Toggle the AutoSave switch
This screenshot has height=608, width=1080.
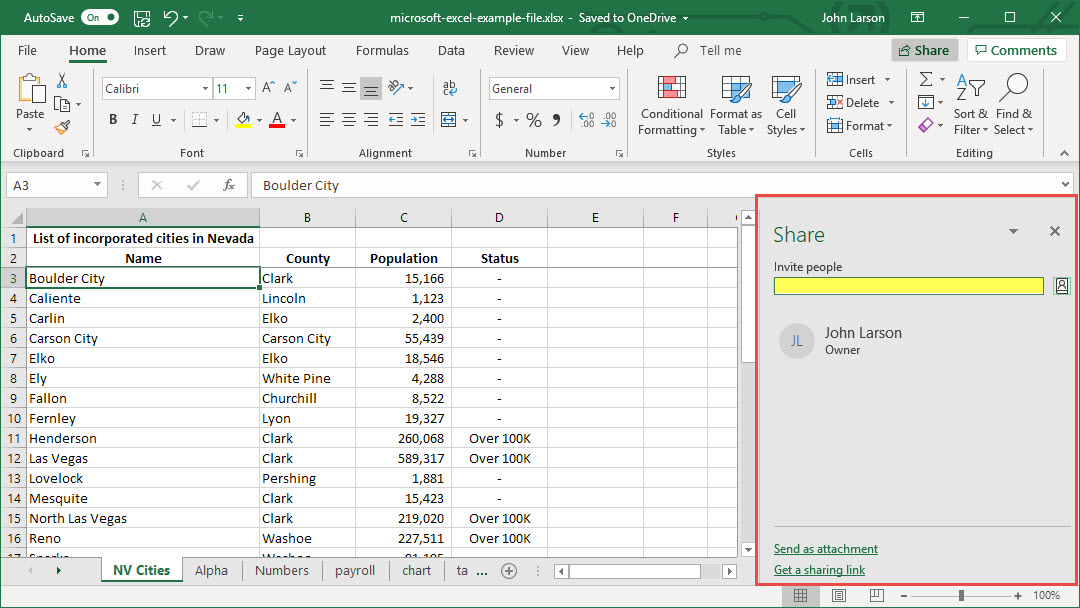click(x=99, y=17)
